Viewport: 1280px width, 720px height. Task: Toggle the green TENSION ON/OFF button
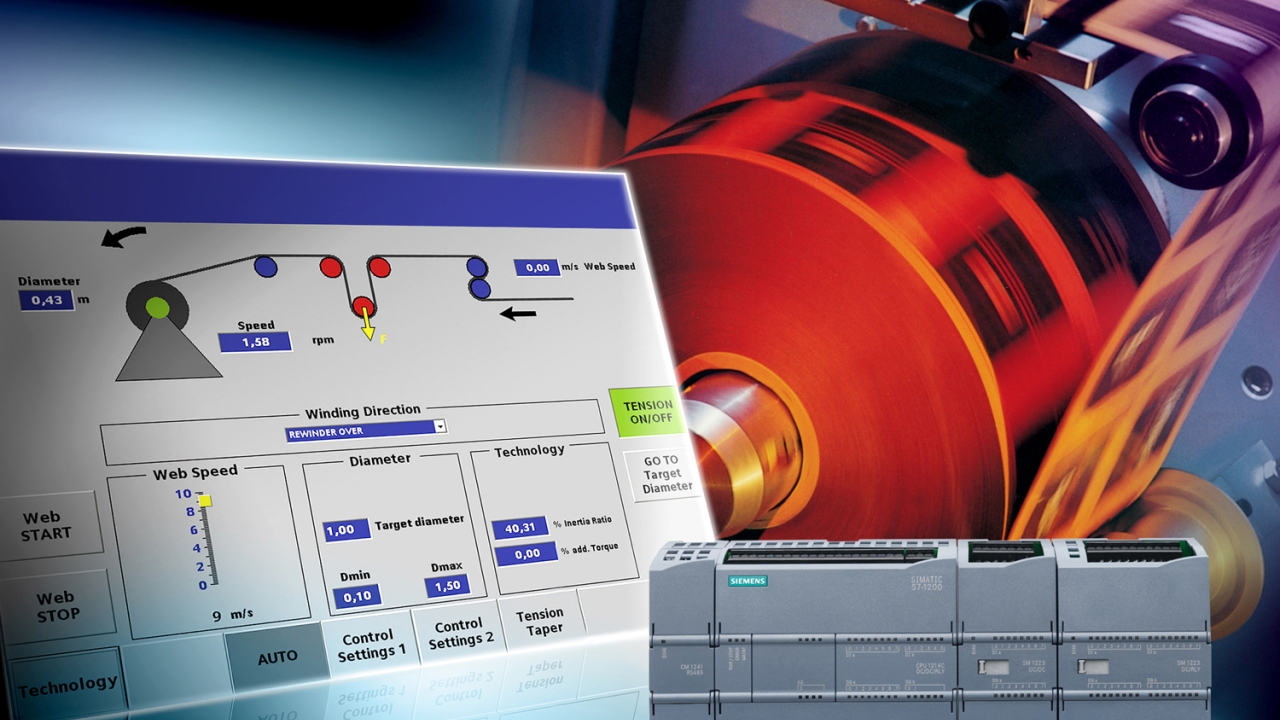coord(648,412)
